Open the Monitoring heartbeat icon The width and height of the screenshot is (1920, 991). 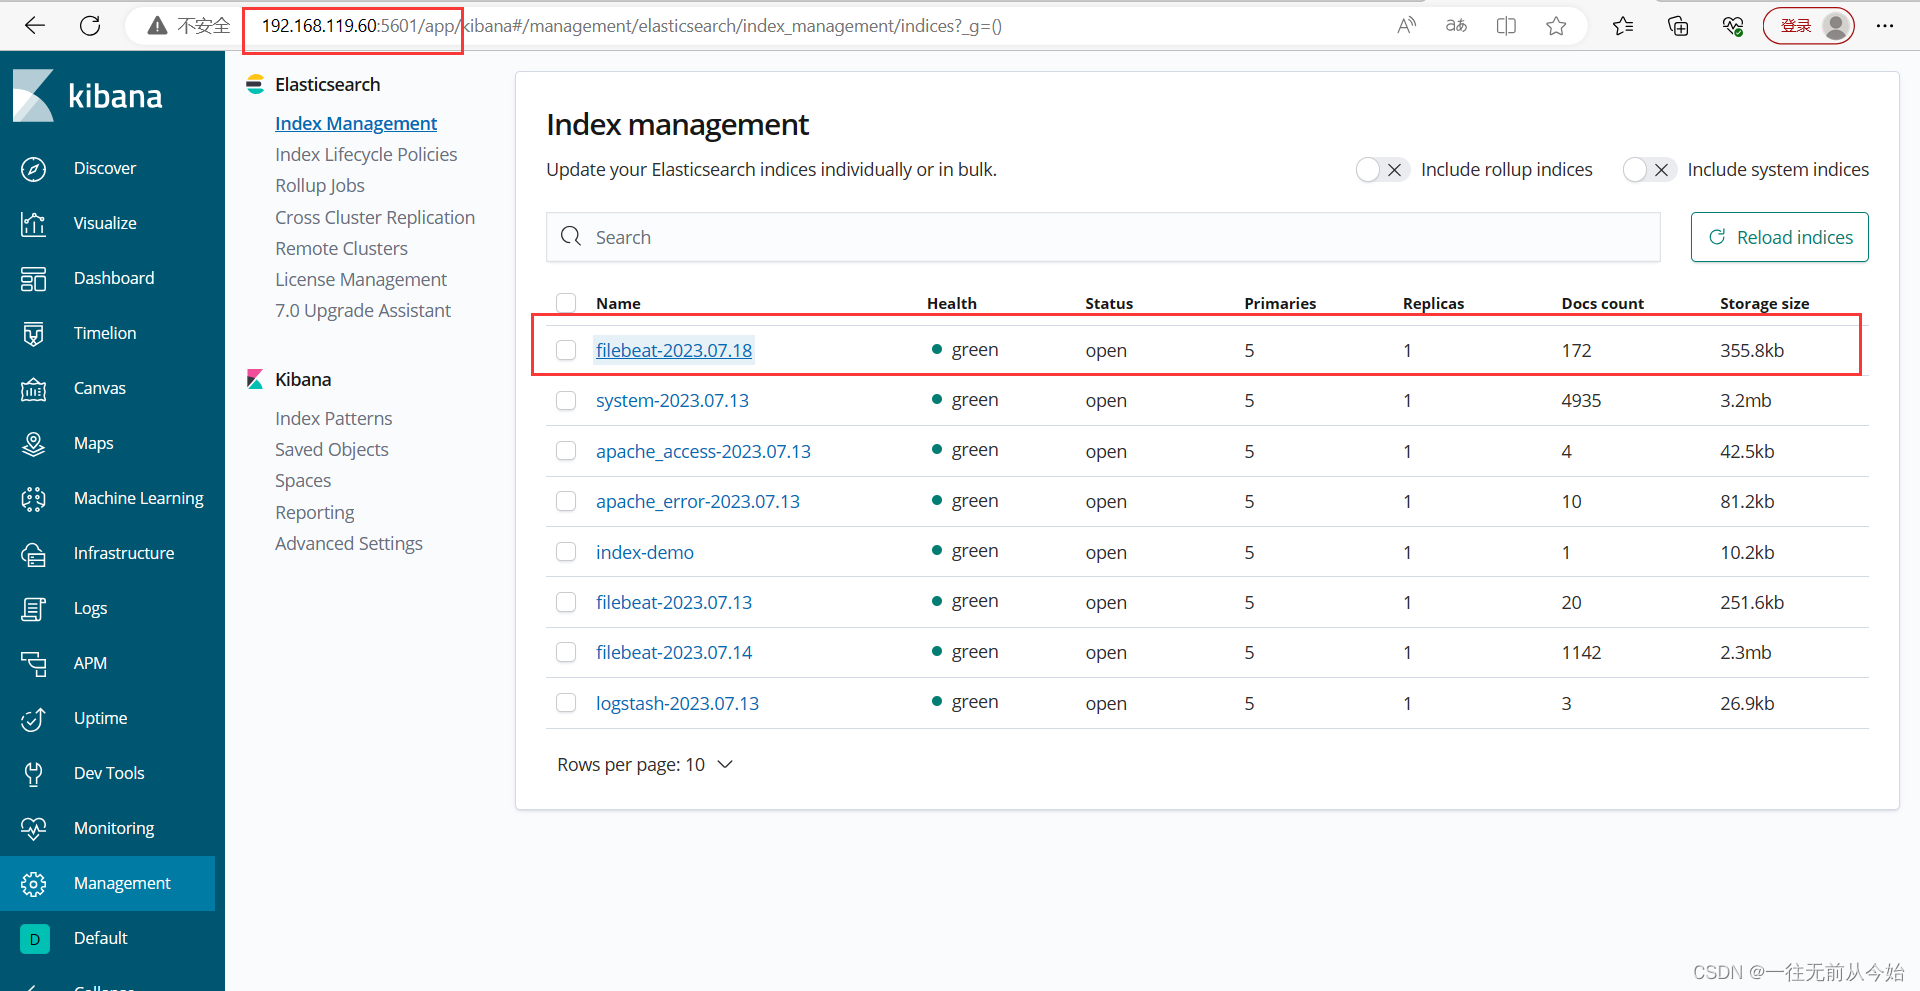pyautogui.click(x=34, y=829)
